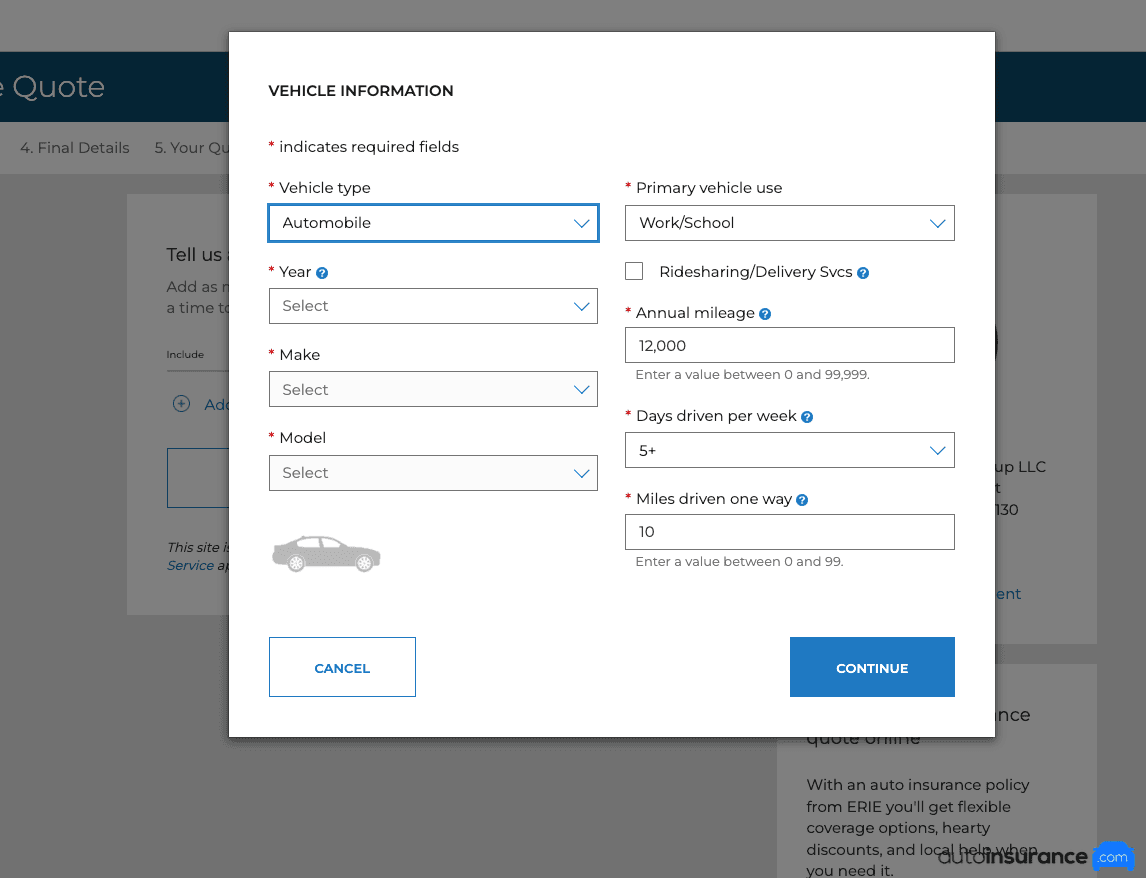This screenshot has width=1146, height=878.
Task: Open the Vehicle type dropdown
Action: click(x=433, y=223)
